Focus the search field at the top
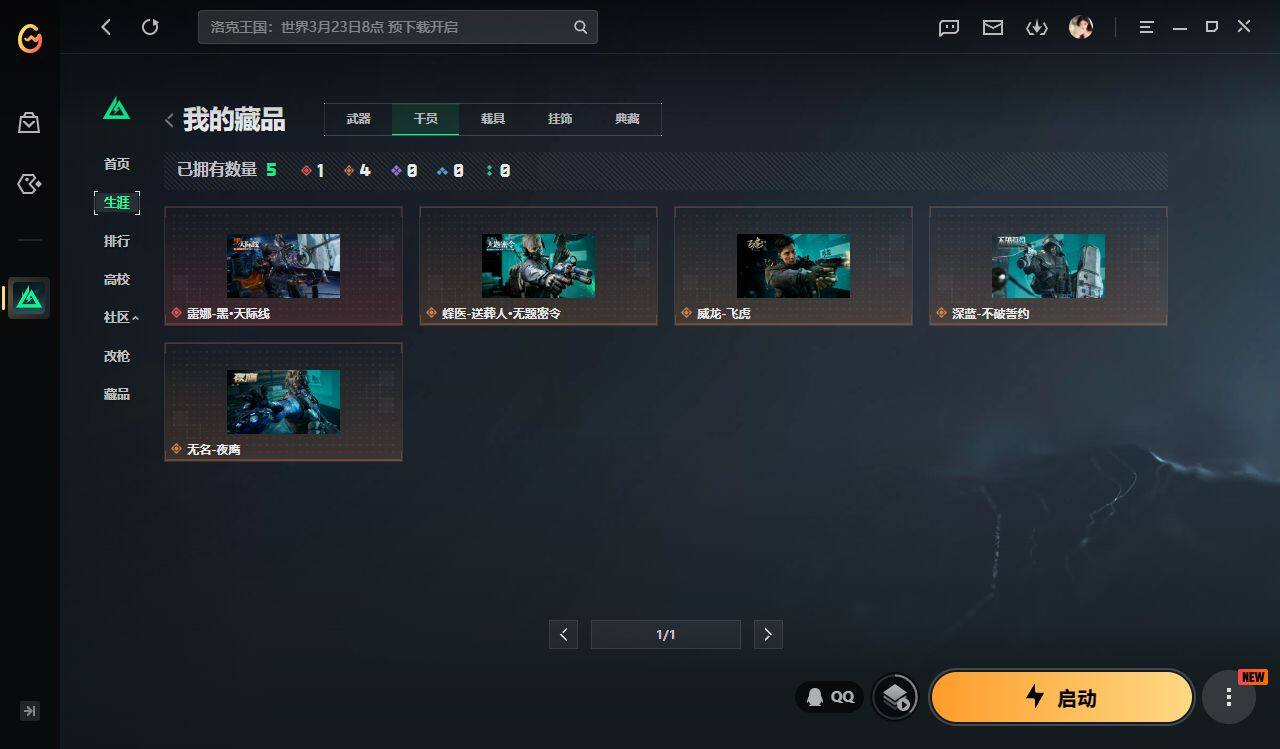1280x749 pixels. coord(398,27)
